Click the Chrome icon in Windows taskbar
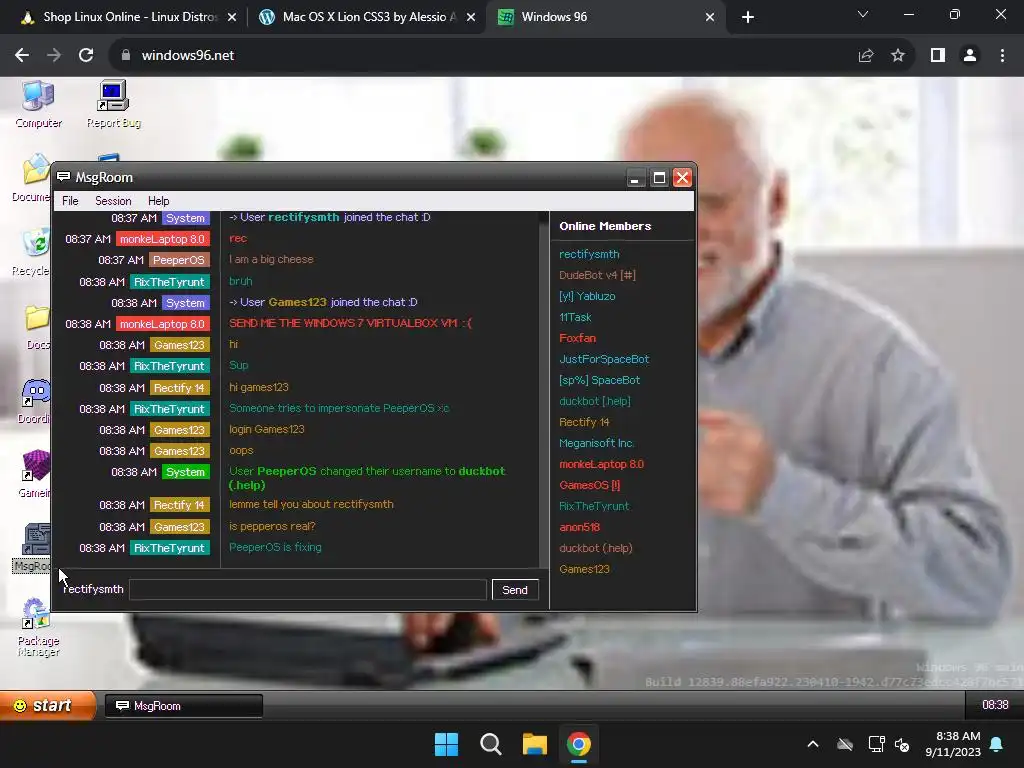 579,744
